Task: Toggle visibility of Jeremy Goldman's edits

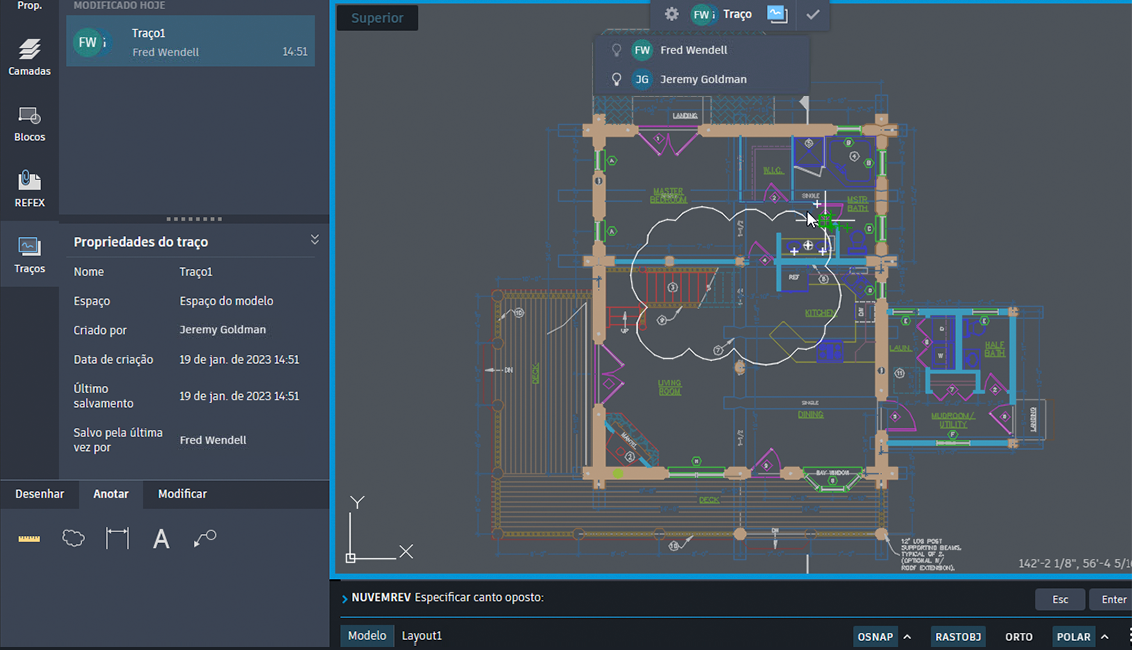Action: click(616, 78)
